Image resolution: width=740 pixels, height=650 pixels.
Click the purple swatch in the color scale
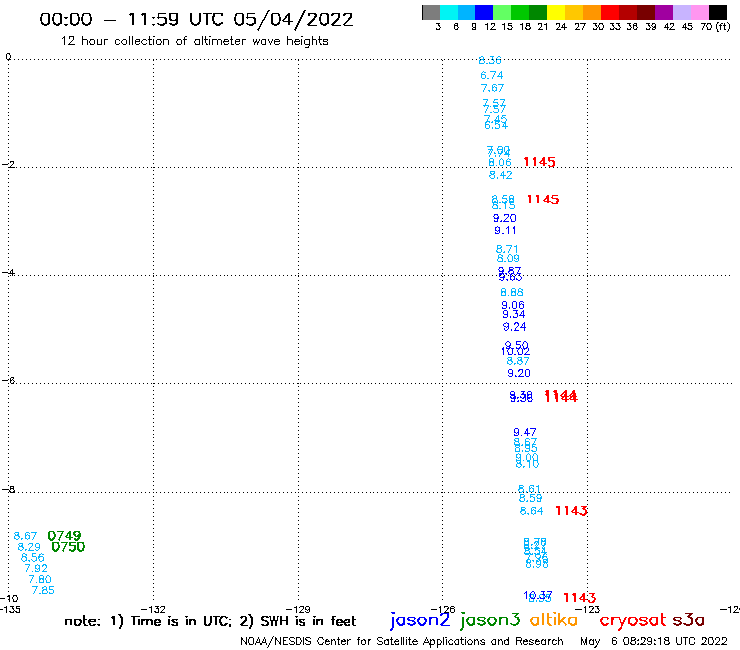coord(664,12)
